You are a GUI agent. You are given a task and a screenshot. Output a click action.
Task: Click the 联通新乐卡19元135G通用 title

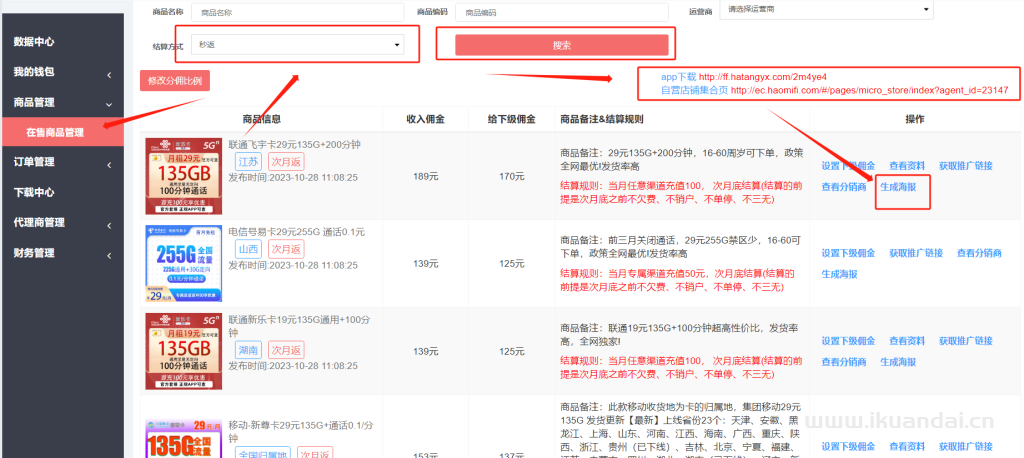click(300, 326)
